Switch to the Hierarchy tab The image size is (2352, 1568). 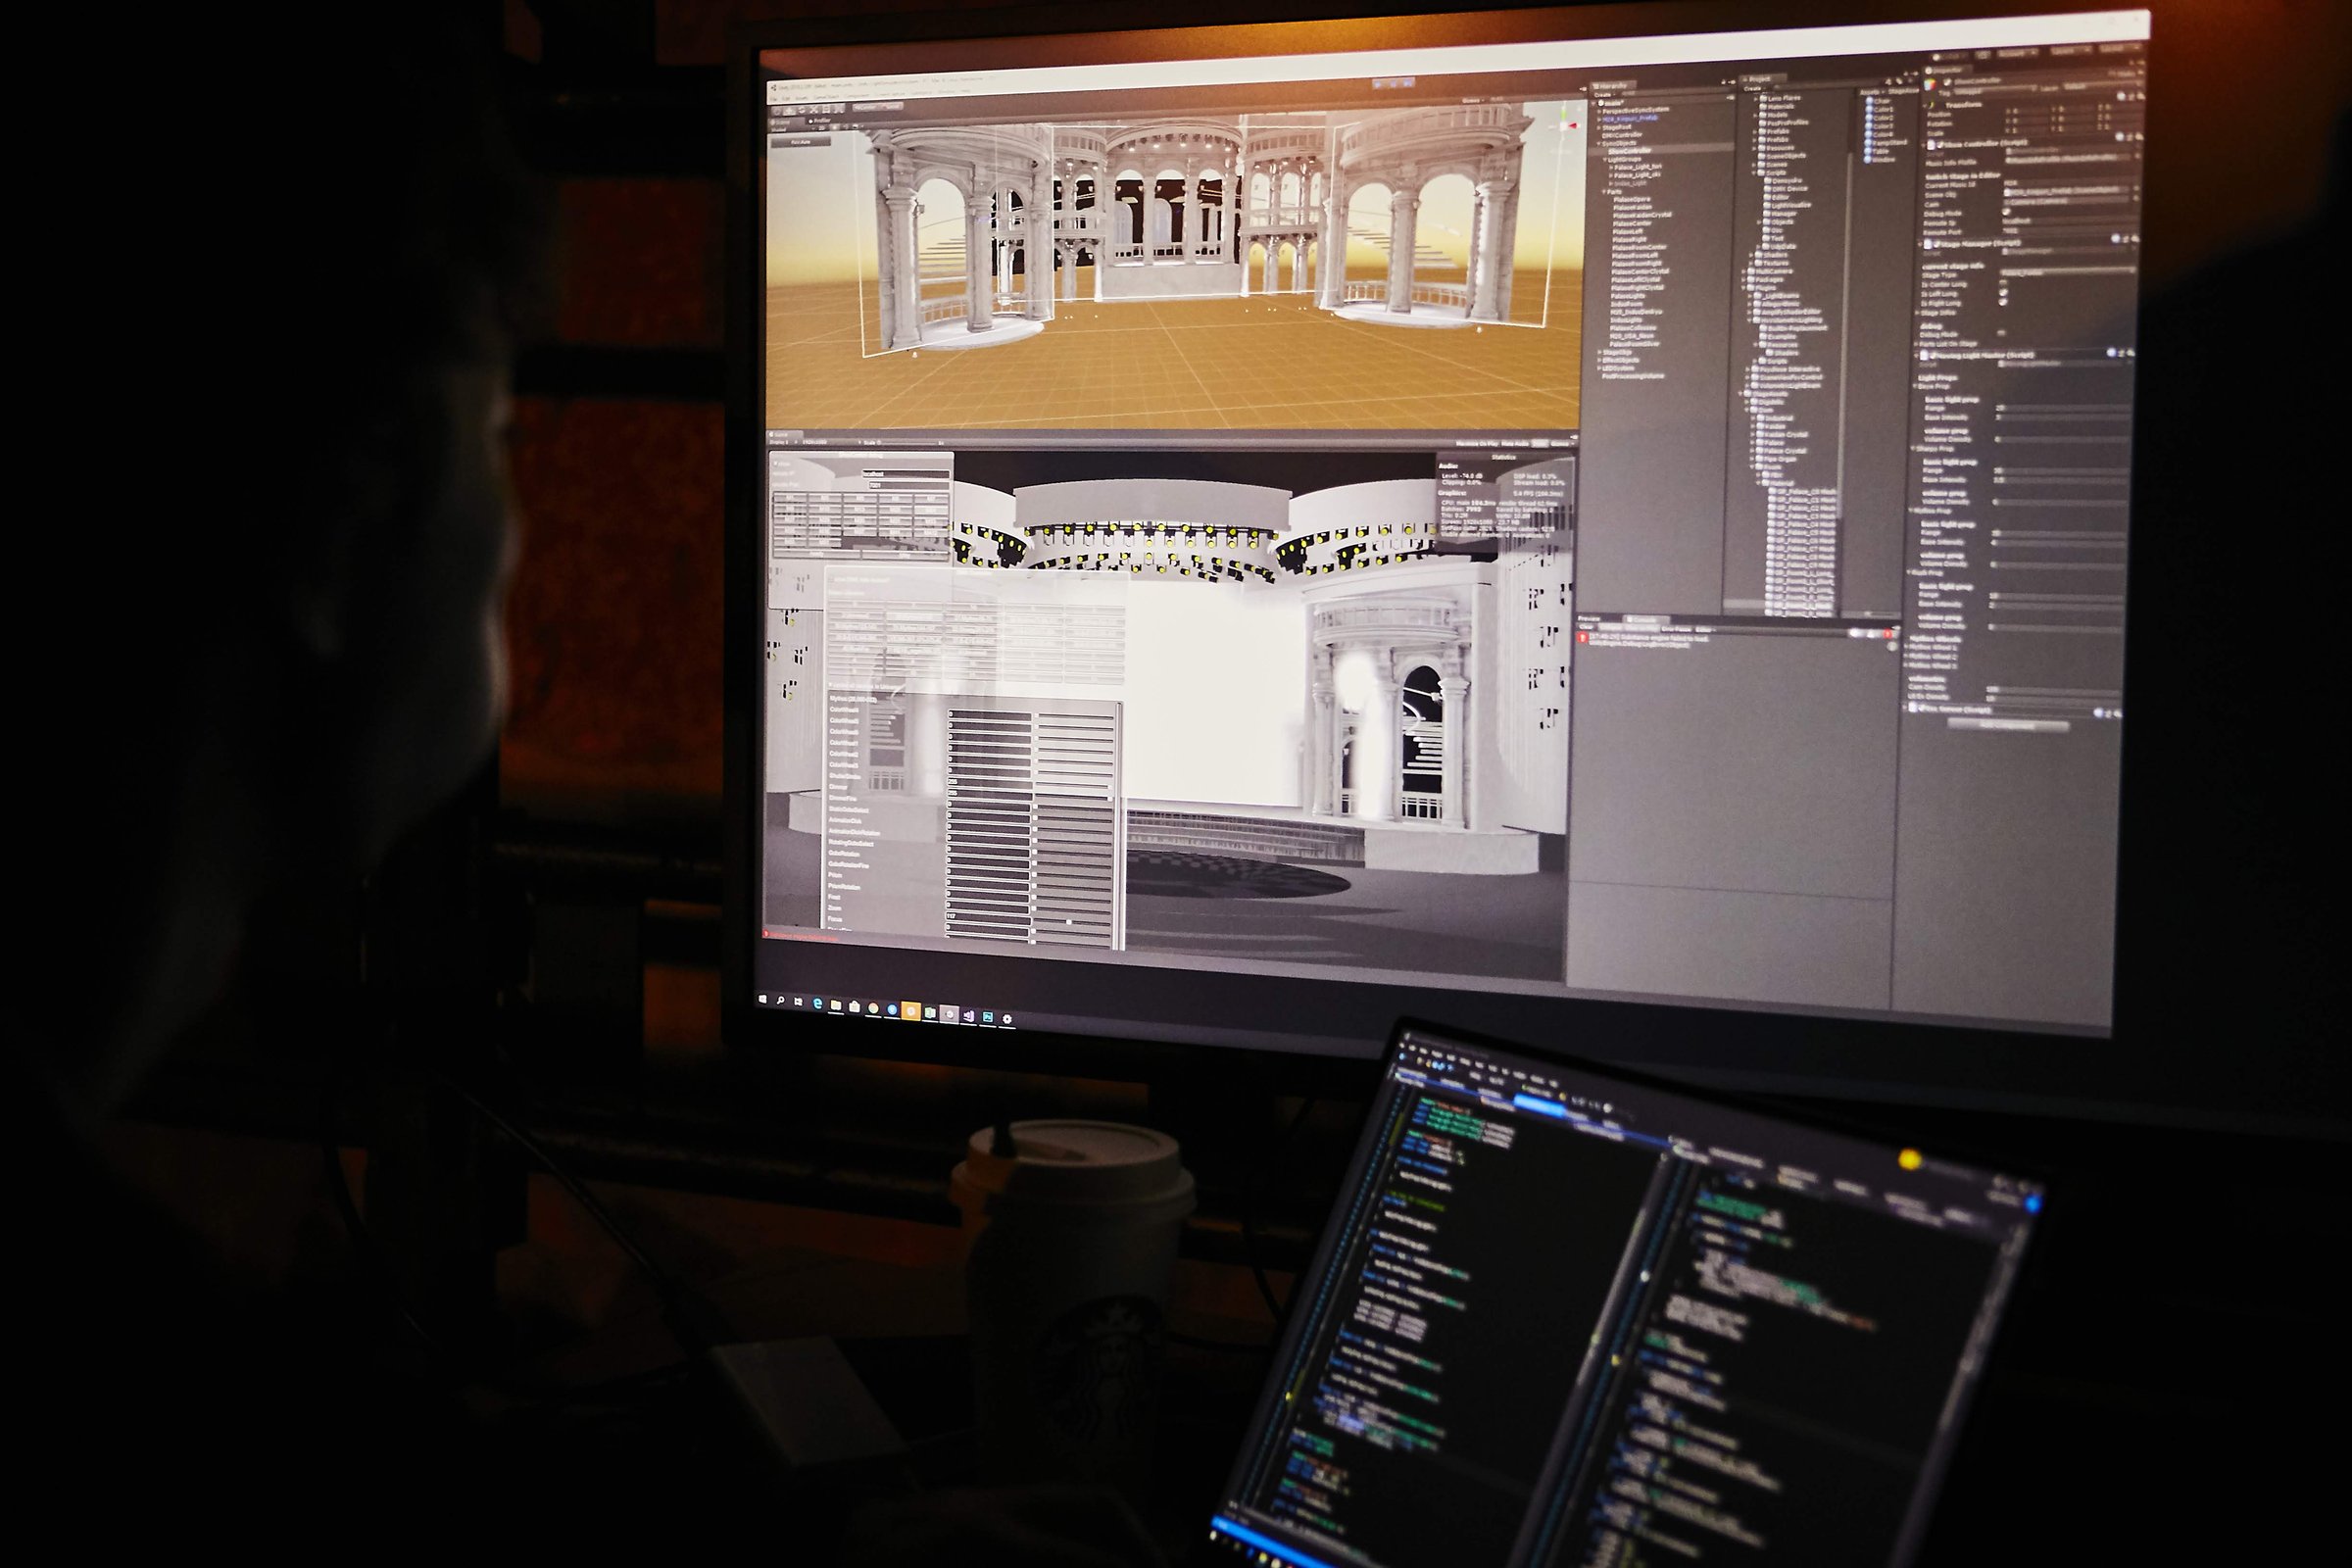click(x=1613, y=86)
